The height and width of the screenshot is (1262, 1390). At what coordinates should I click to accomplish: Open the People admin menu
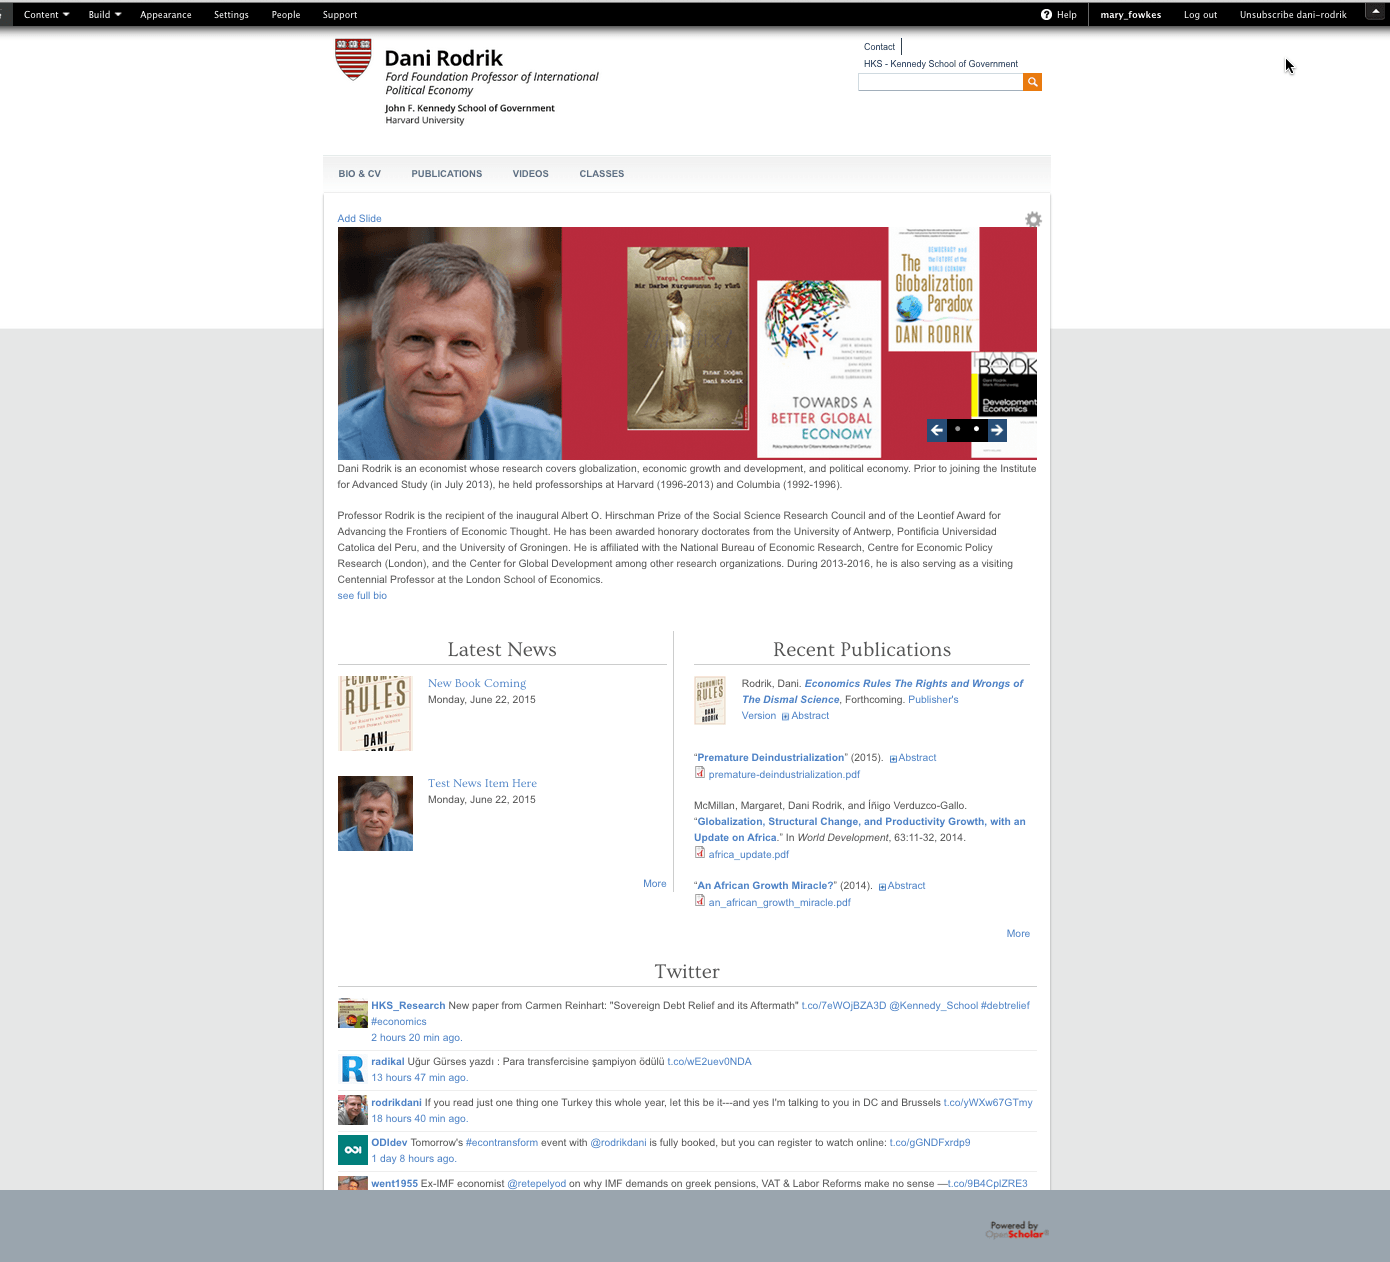point(286,15)
